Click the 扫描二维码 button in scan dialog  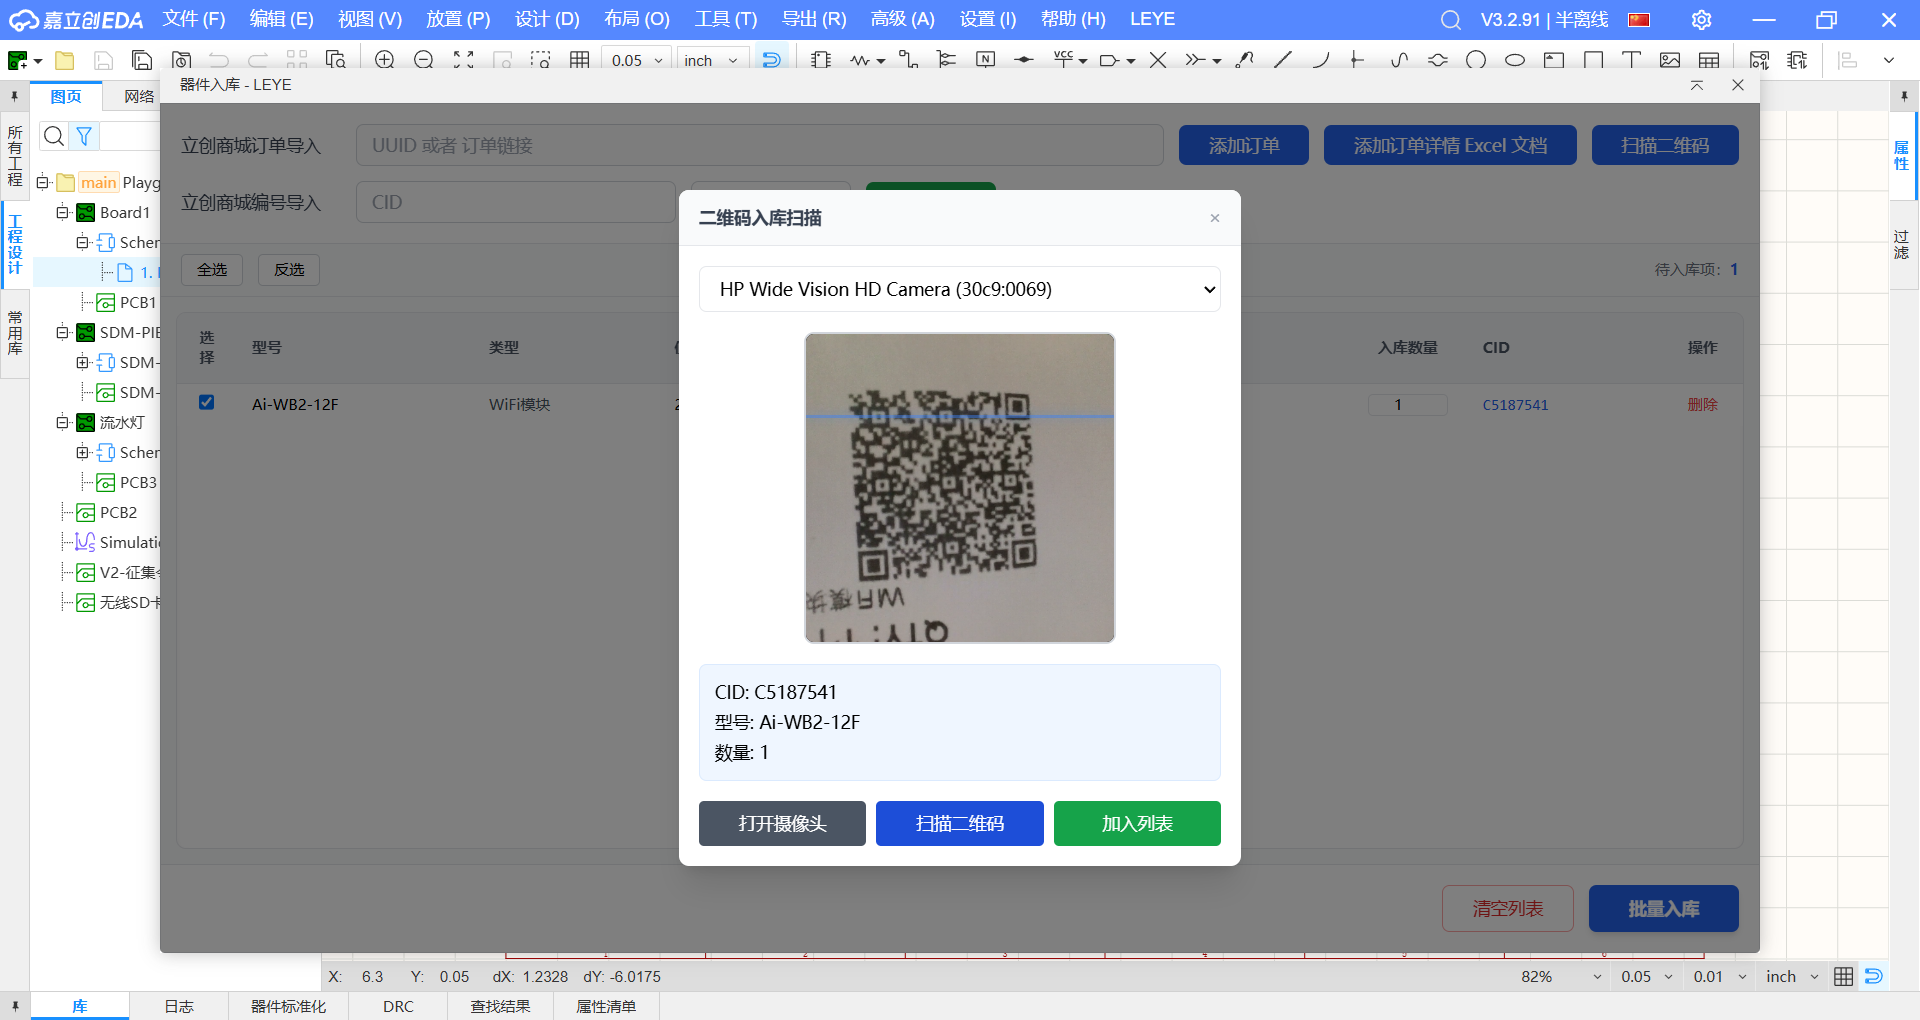click(959, 823)
